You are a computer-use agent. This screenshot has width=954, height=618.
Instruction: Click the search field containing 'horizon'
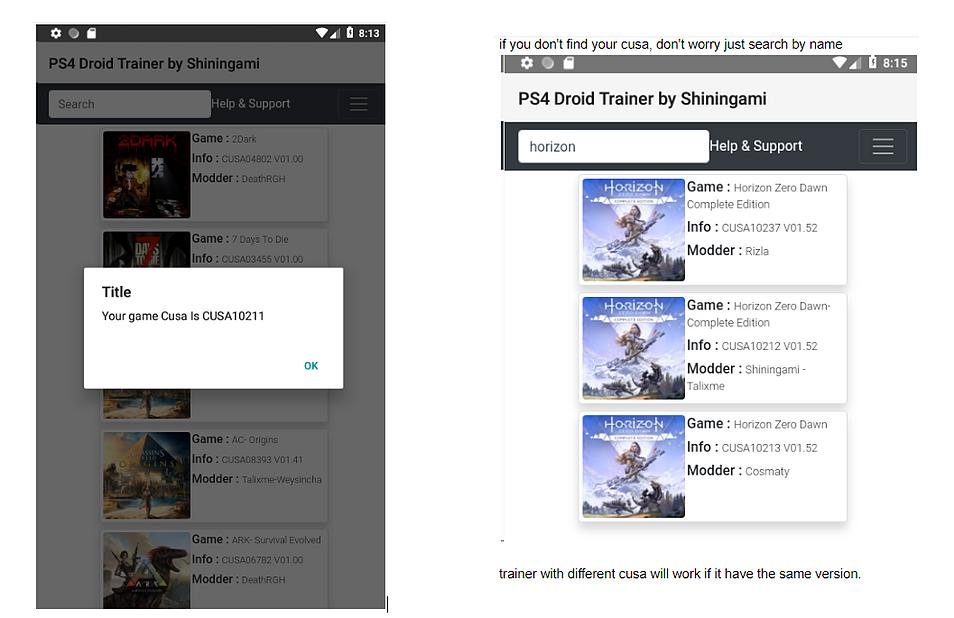point(612,146)
